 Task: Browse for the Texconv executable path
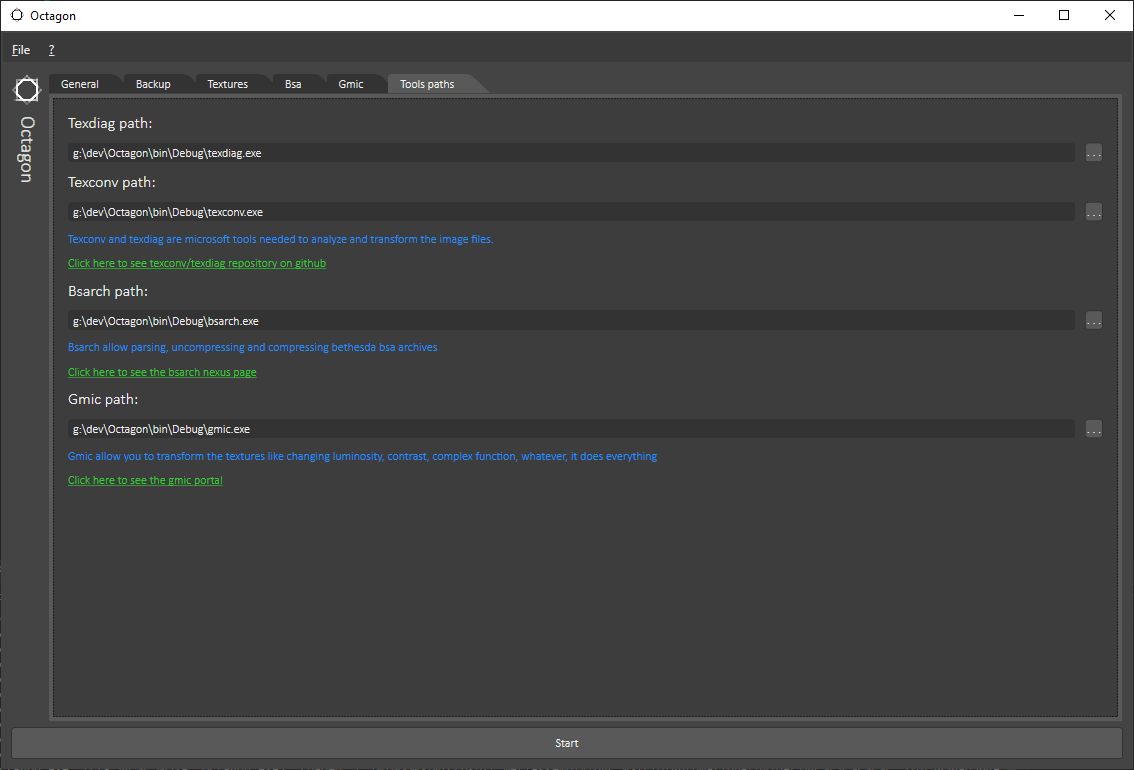tap(1093, 212)
